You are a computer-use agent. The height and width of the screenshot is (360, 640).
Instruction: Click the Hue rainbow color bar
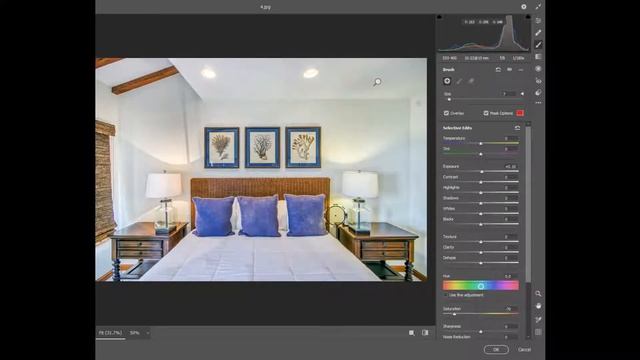(481, 286)
